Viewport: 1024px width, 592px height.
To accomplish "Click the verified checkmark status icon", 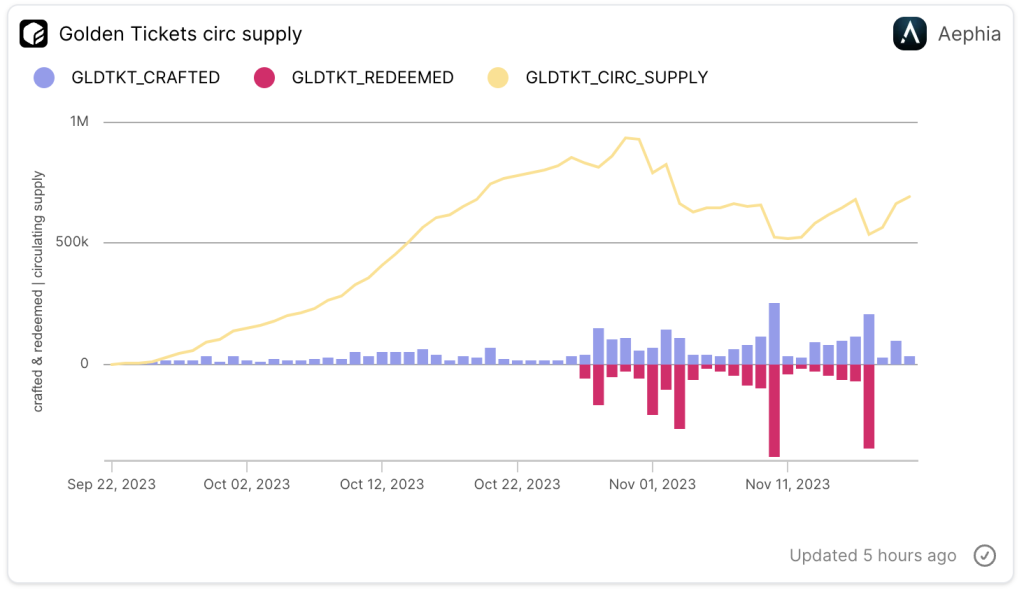I will coord(985,556).
